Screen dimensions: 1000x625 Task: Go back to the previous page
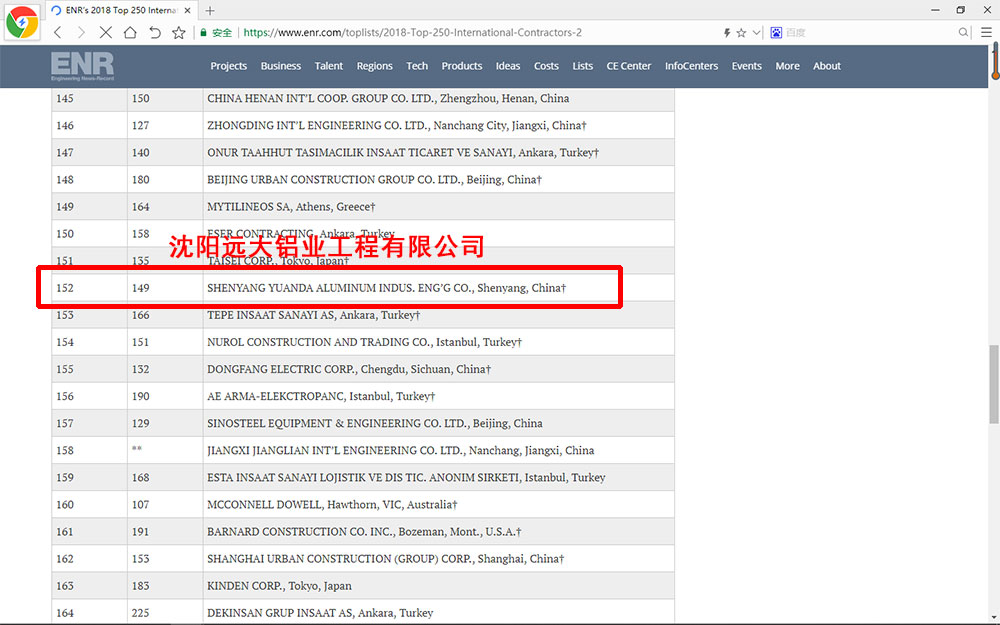pyautogui.click(x=58, y=33)
